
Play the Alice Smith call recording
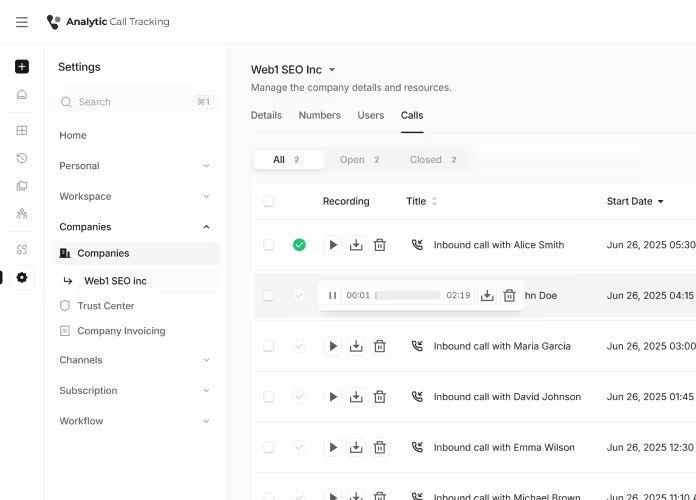click(x=333, y=245)
